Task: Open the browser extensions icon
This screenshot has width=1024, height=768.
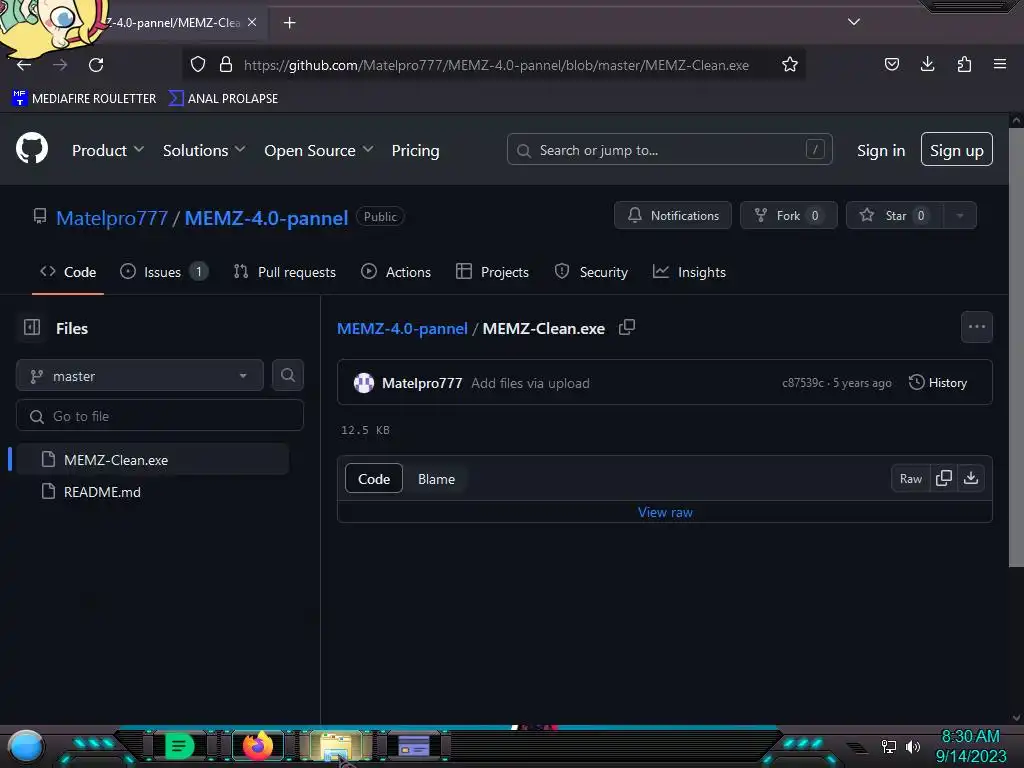Action: click(964, 64)
